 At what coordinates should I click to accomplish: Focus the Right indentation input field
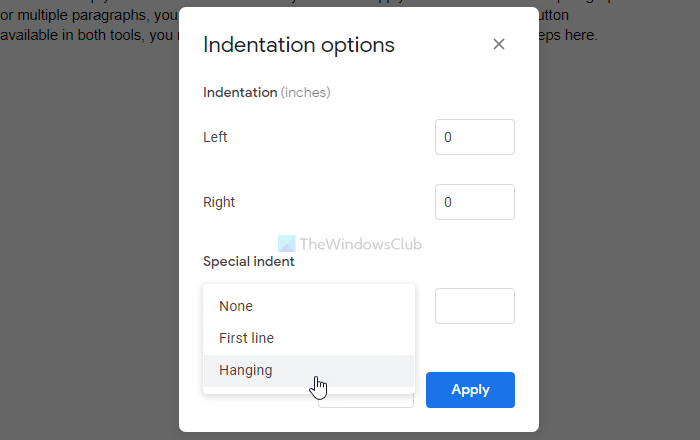point(474,202)
